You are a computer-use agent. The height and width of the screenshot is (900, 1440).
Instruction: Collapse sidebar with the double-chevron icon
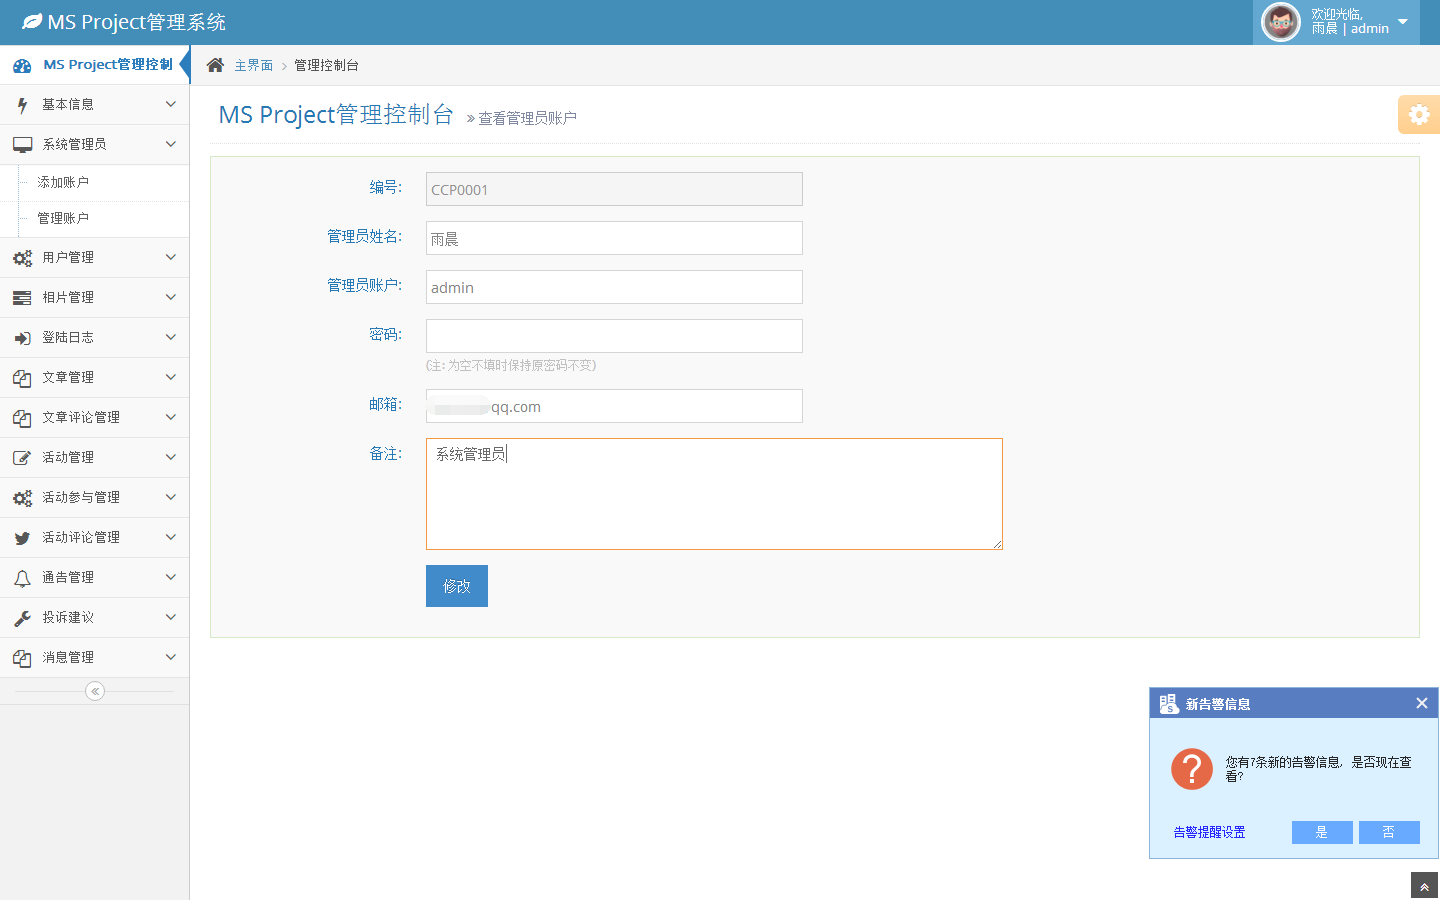click(95, 691)
